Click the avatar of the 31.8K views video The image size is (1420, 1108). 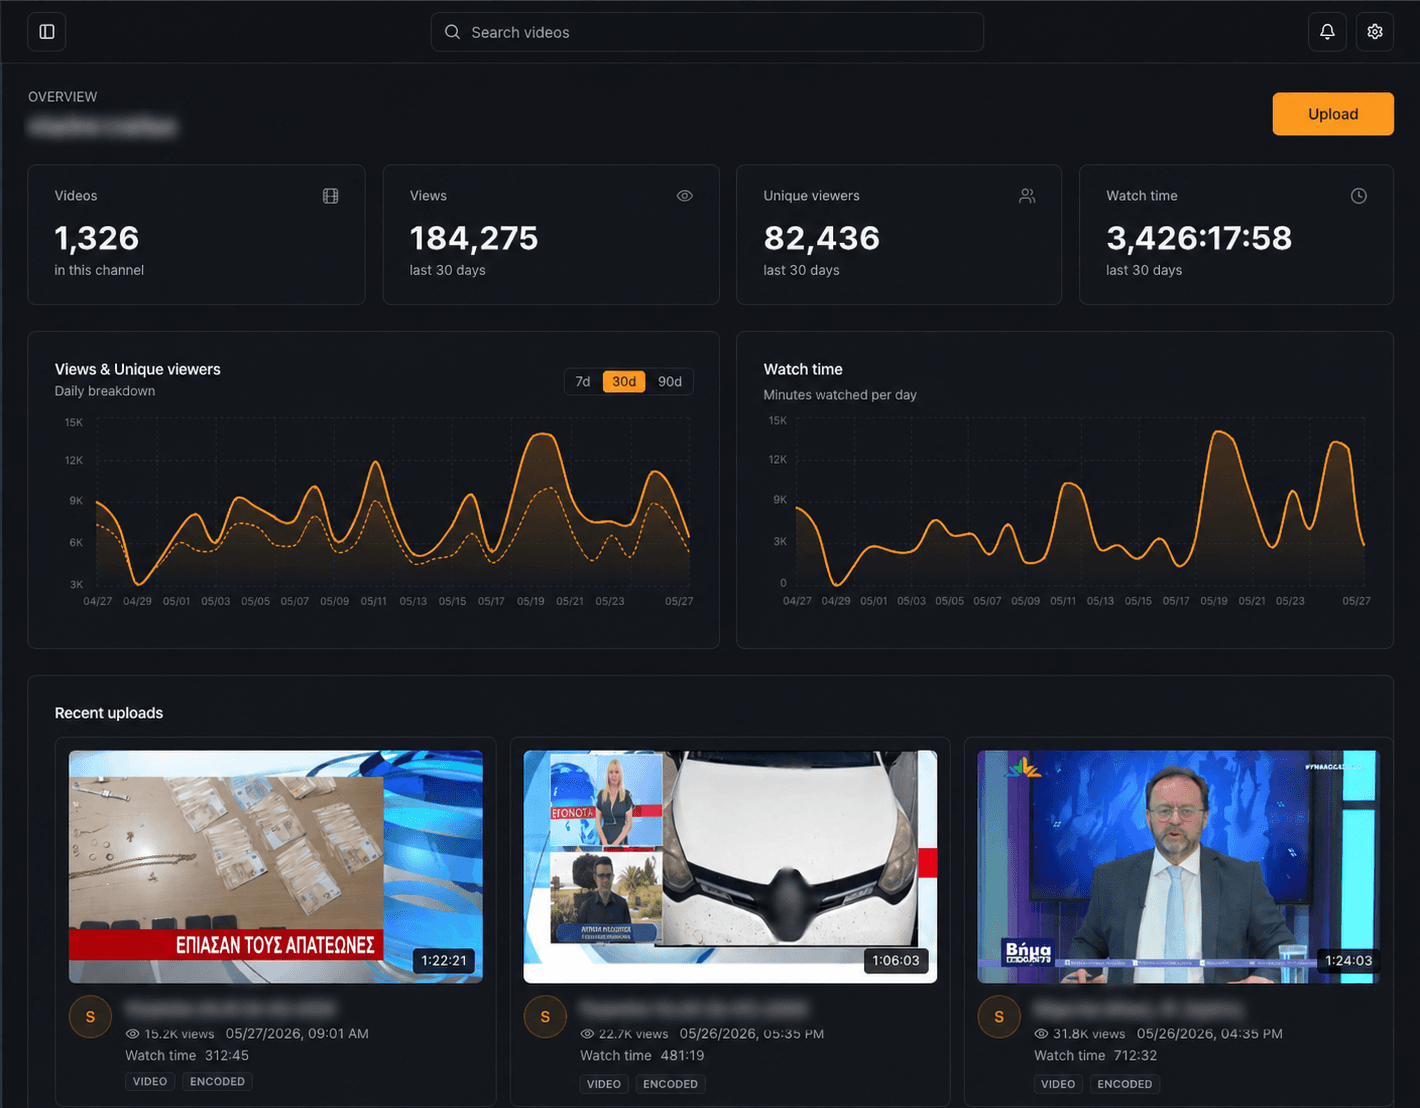click(x=999, y=1017)
